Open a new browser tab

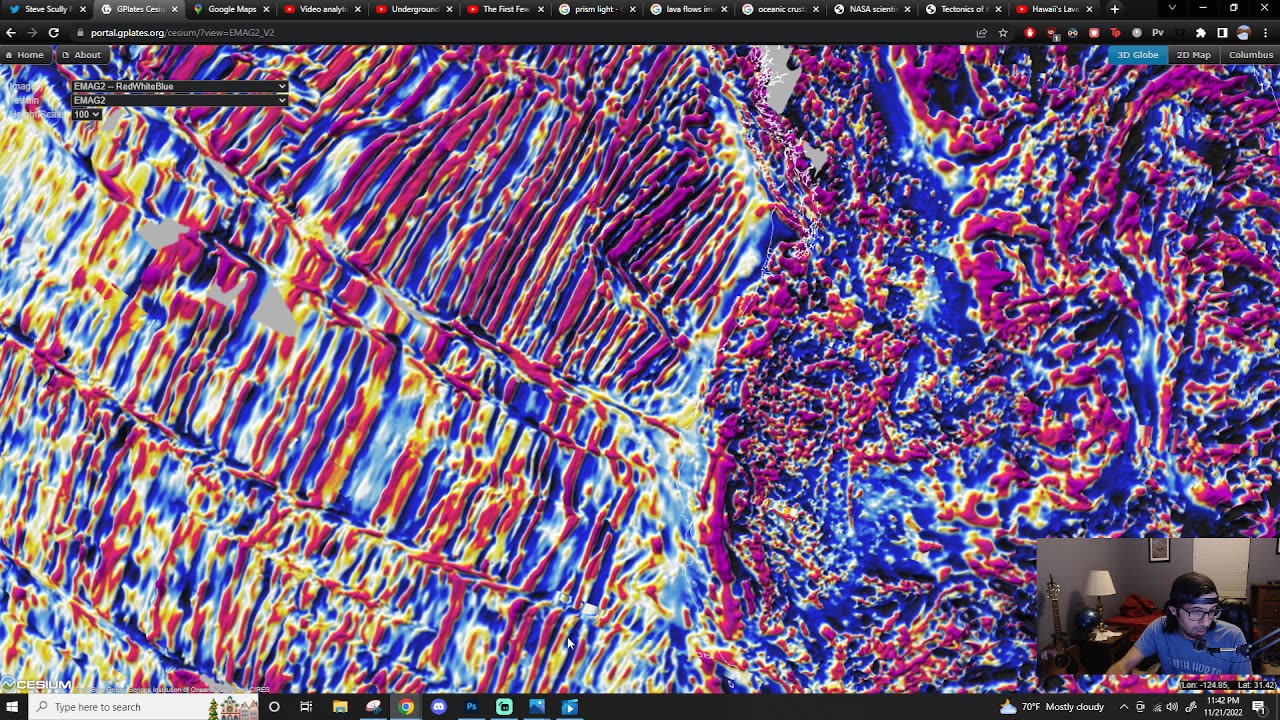pyautogui.click(x=1114, y=9)
